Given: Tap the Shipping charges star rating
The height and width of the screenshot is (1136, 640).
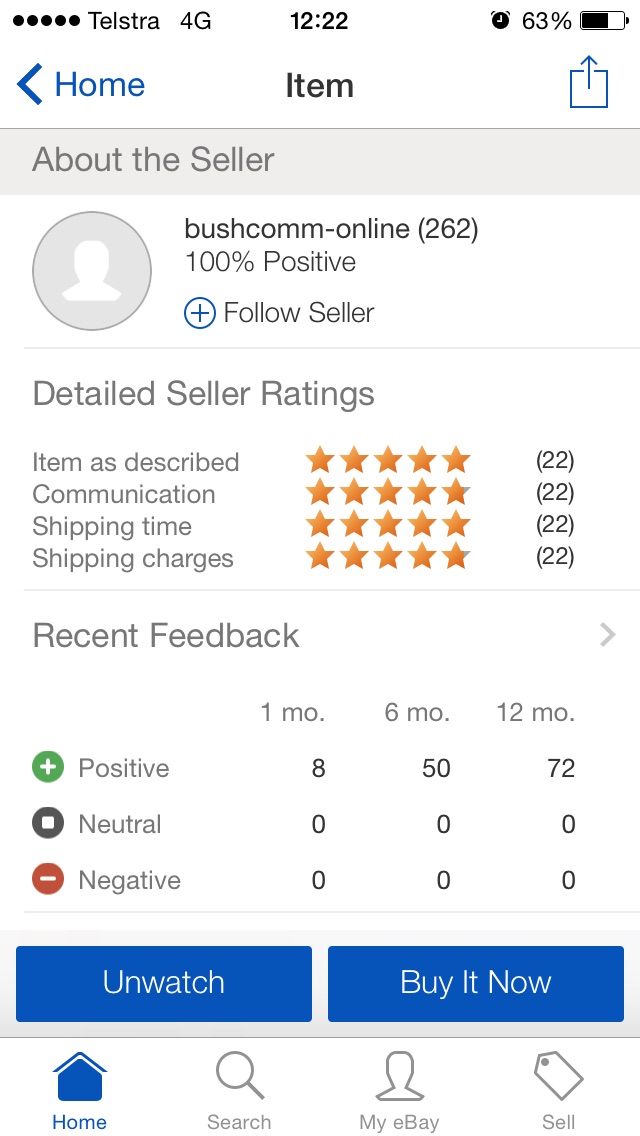Looking at the screenshot, I should point(388,557).
